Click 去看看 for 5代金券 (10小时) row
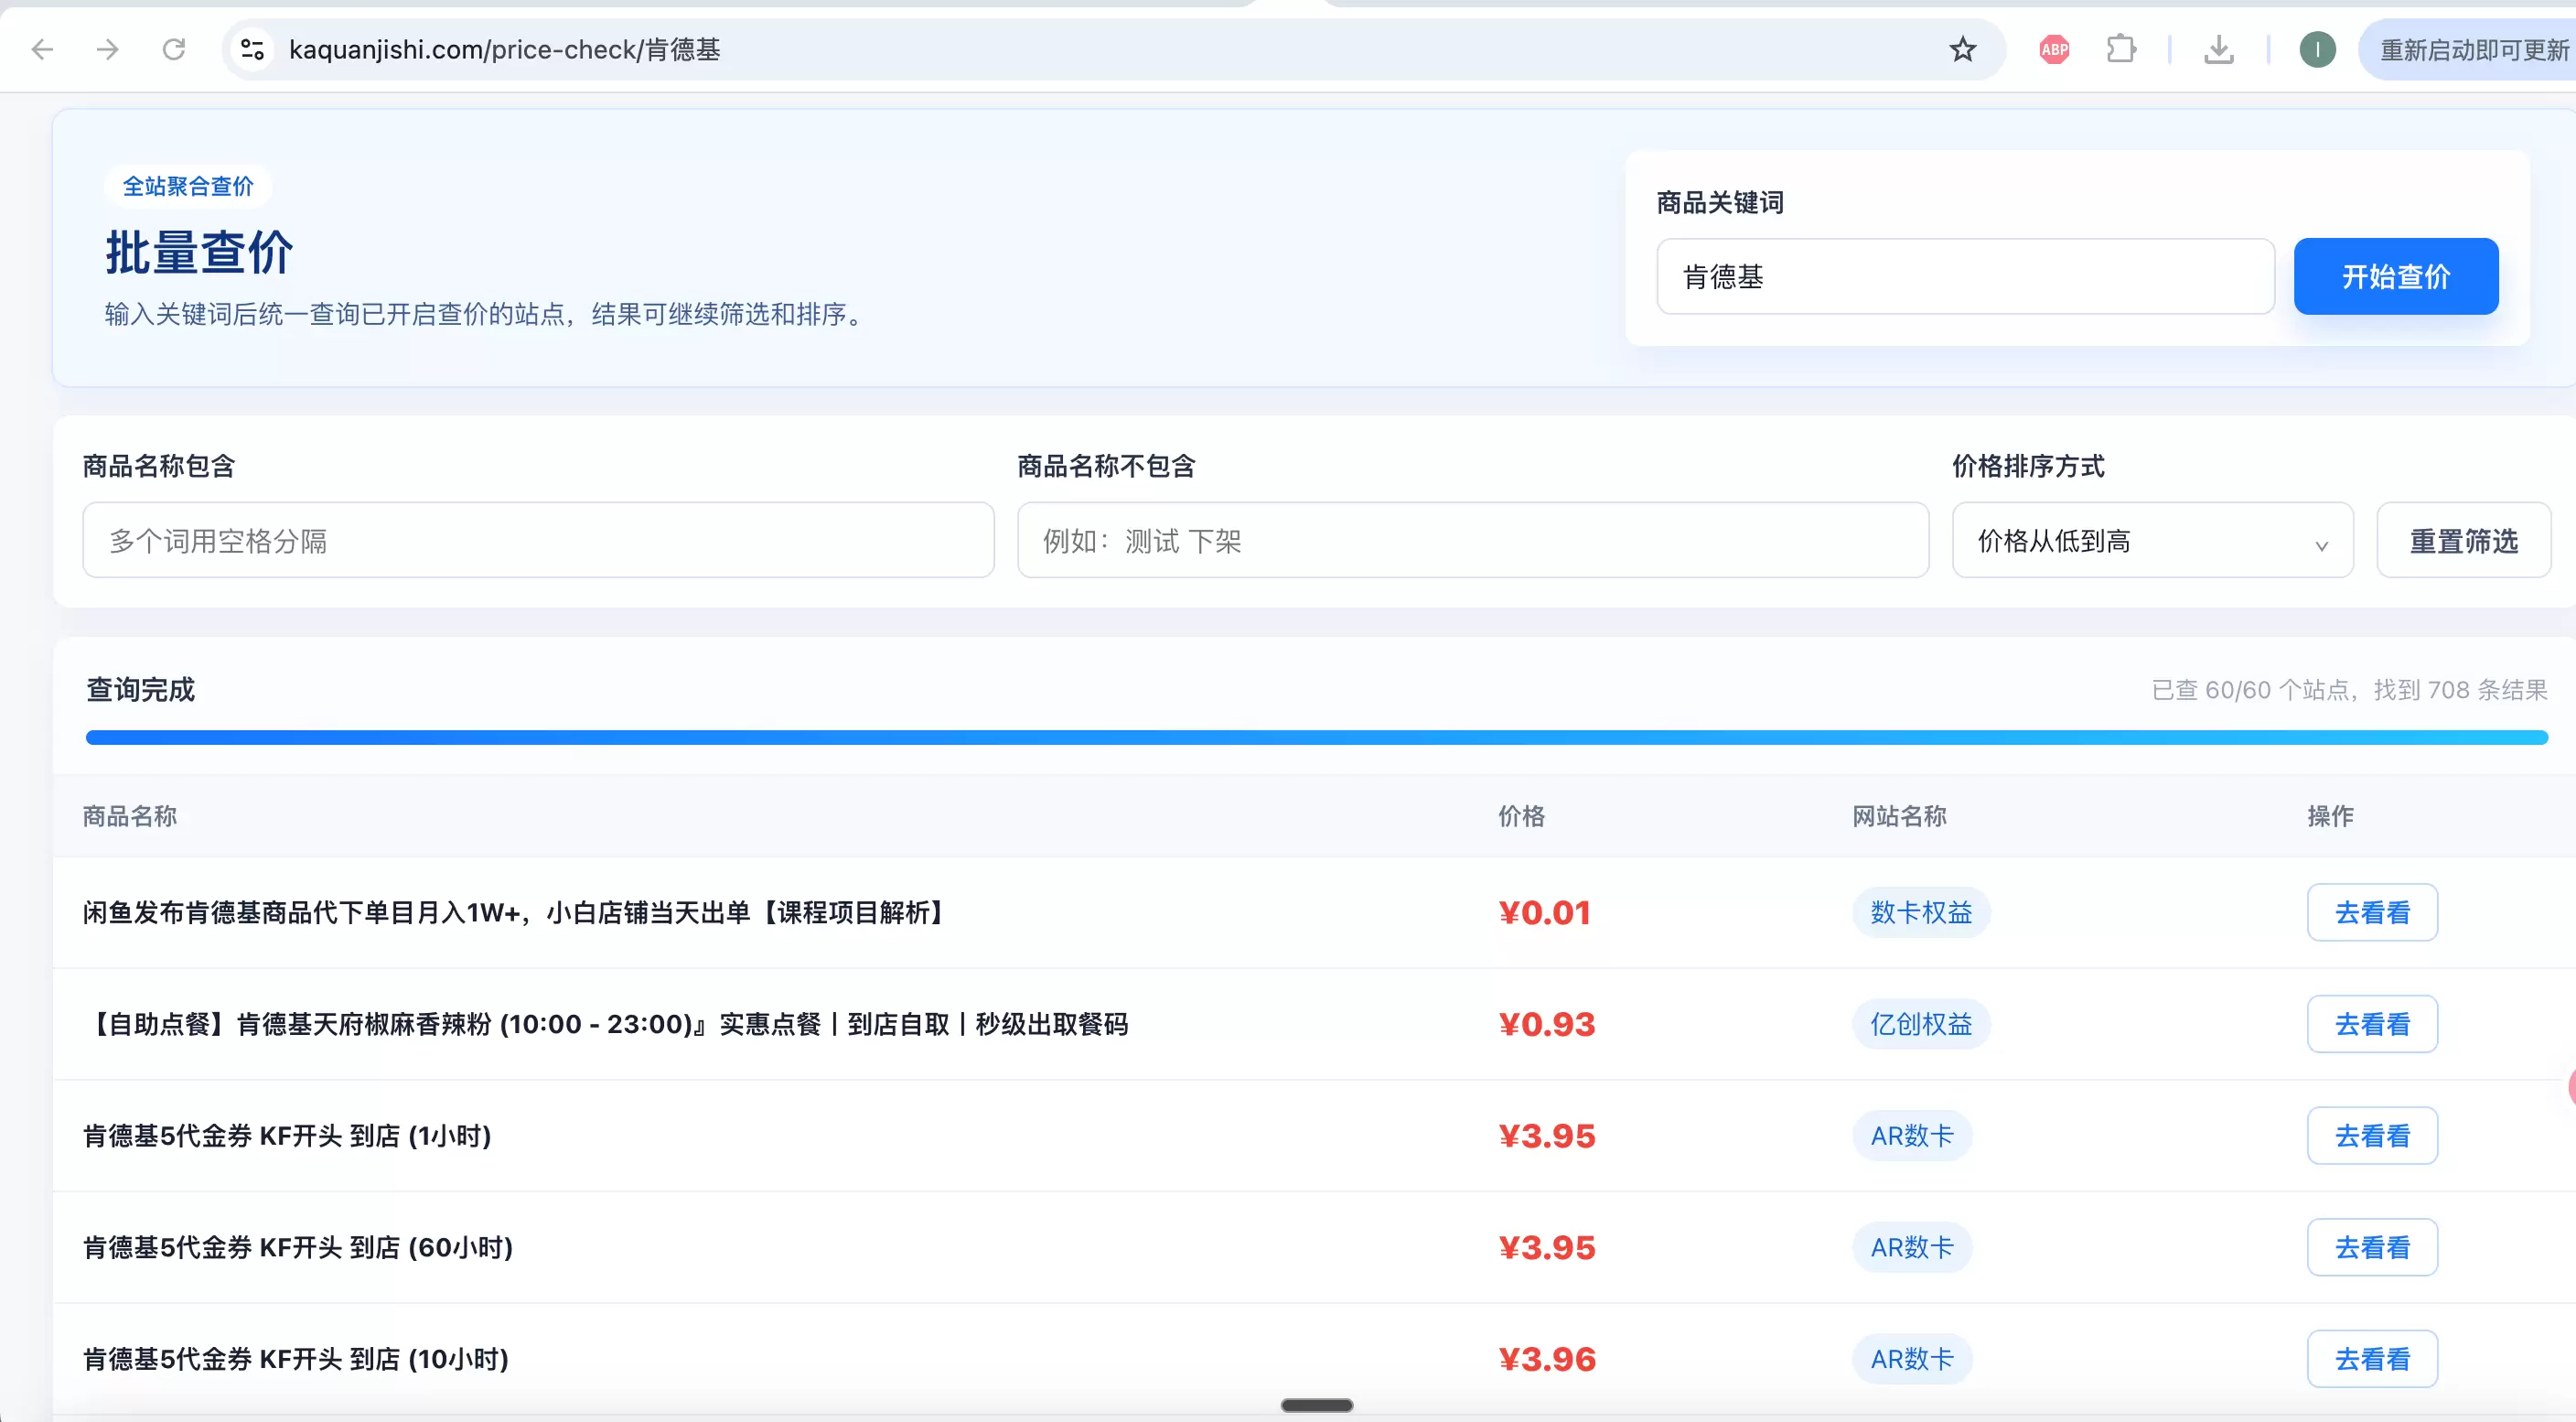2576x1422 pixels. pos(2372,1359)
